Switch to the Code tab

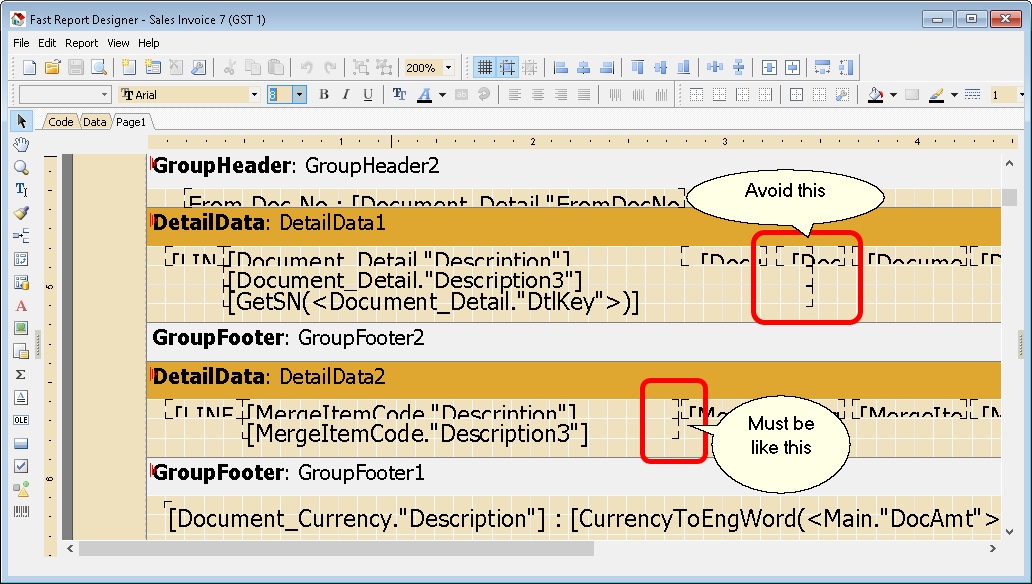coord(60,122)
